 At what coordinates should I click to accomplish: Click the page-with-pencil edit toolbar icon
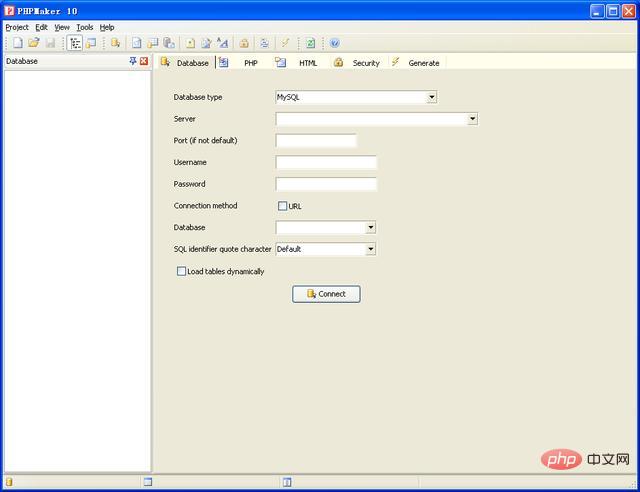pos(206,43)
